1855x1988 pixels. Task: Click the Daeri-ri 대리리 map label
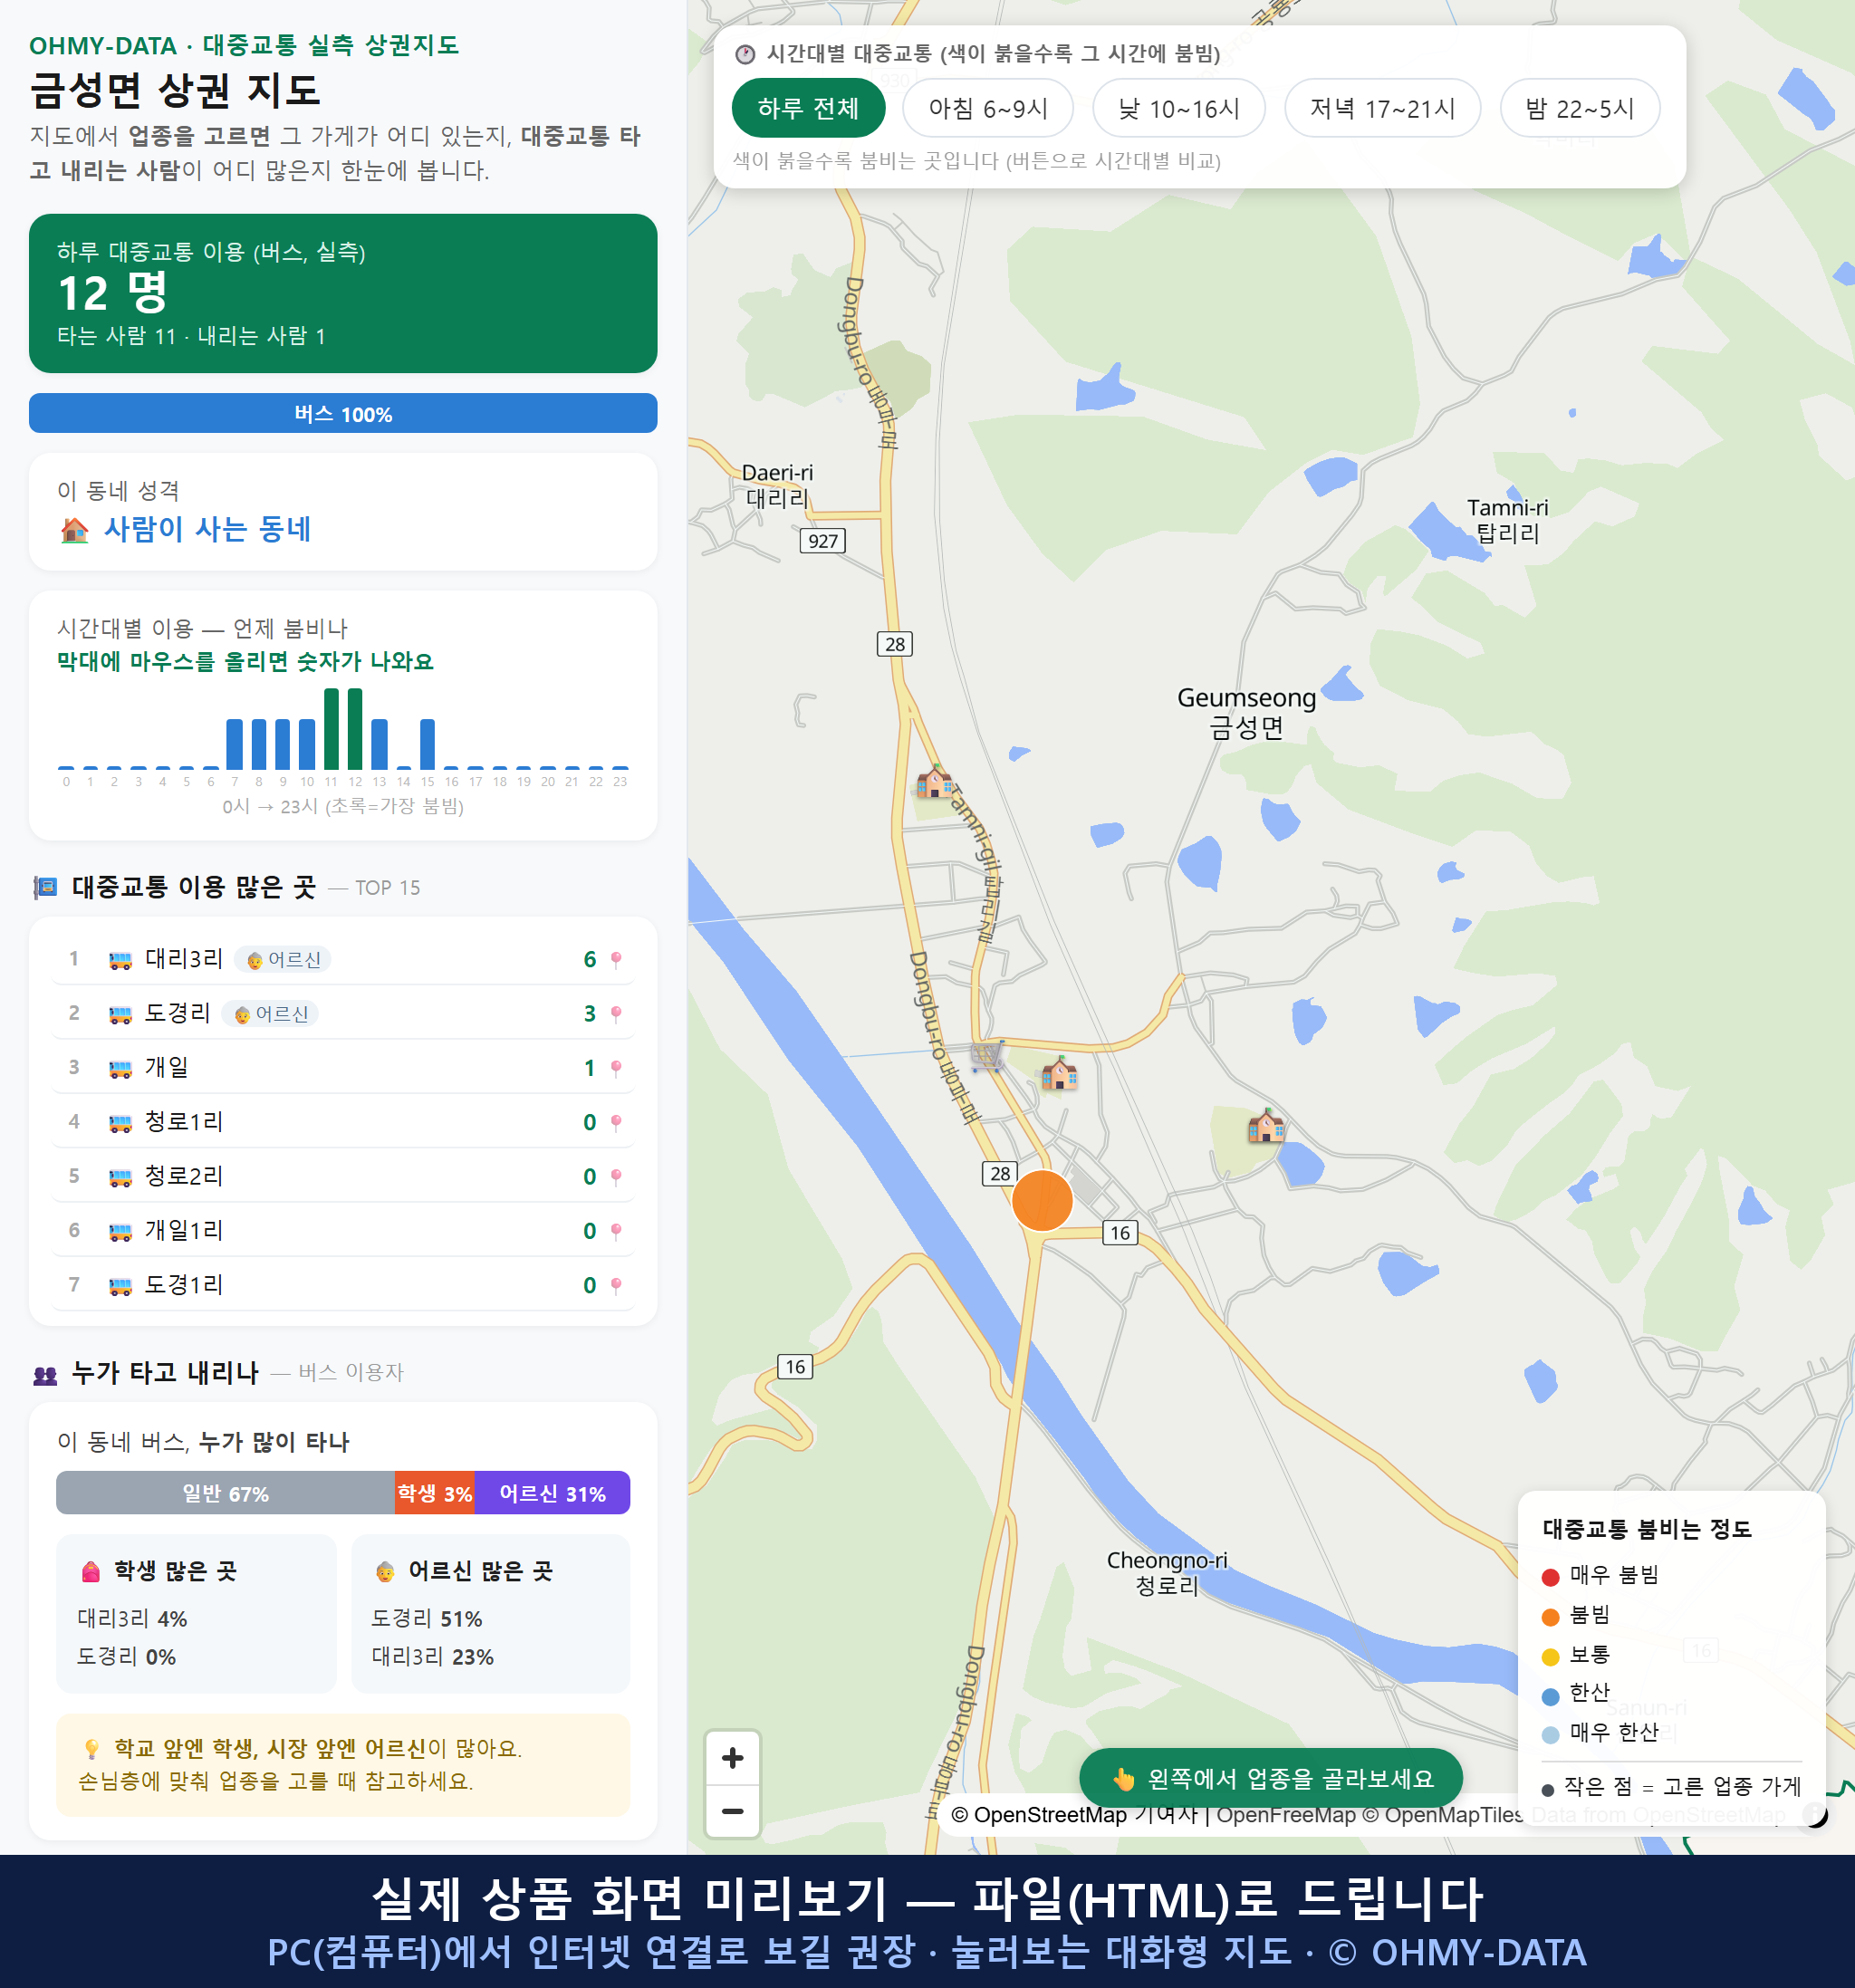coord(777,485)
